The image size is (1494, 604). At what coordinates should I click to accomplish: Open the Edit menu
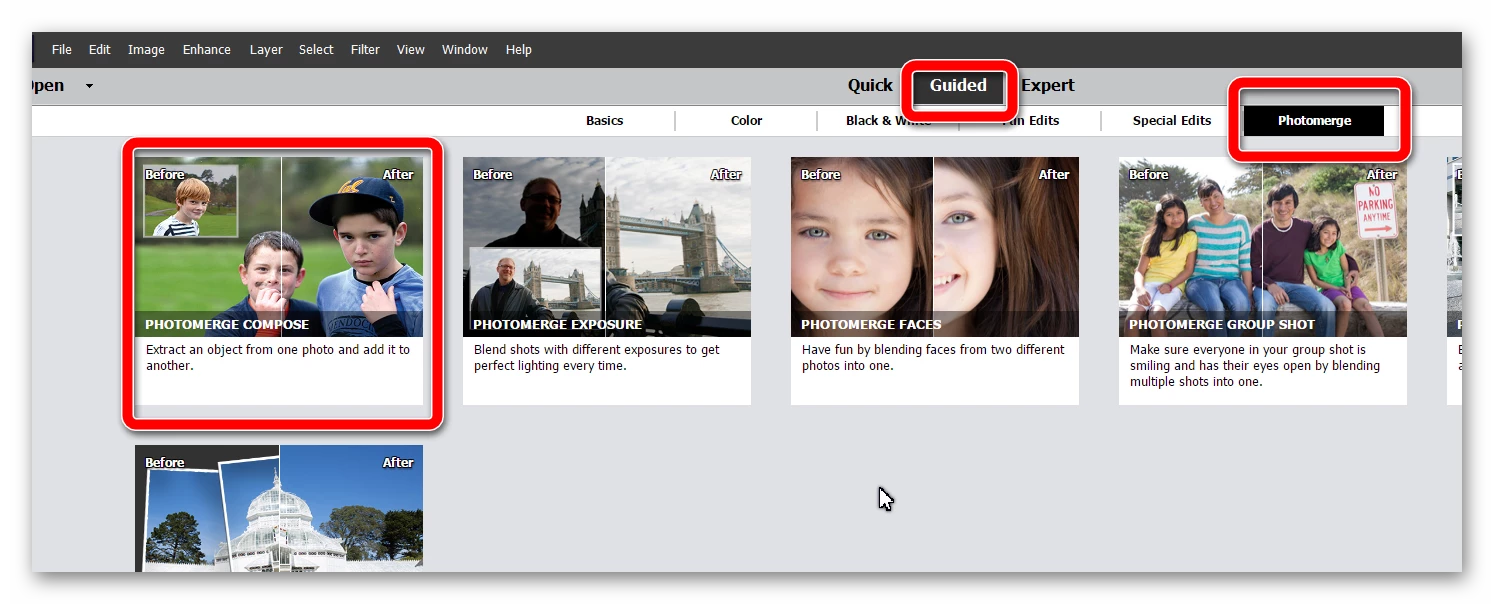pos(99,50)
